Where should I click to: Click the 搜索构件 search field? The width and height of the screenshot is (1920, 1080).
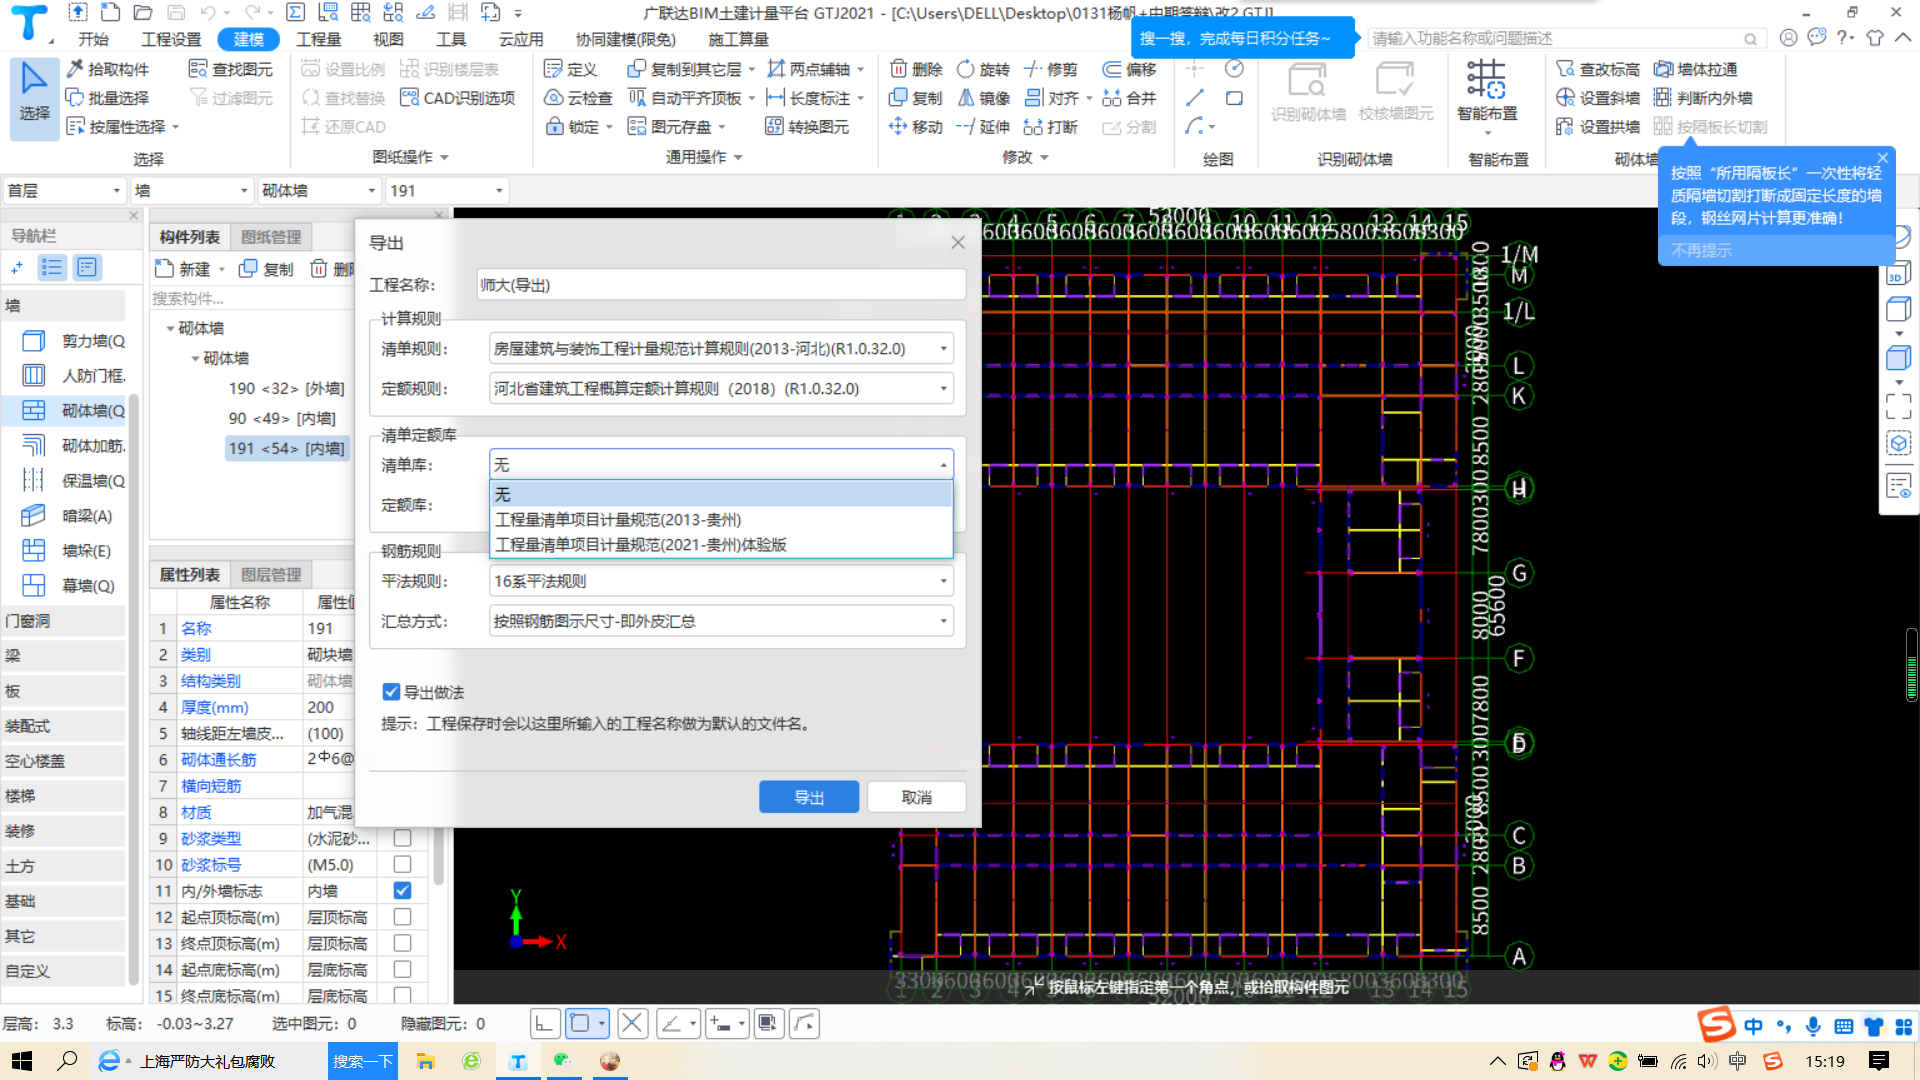click(x=250, y=299)
